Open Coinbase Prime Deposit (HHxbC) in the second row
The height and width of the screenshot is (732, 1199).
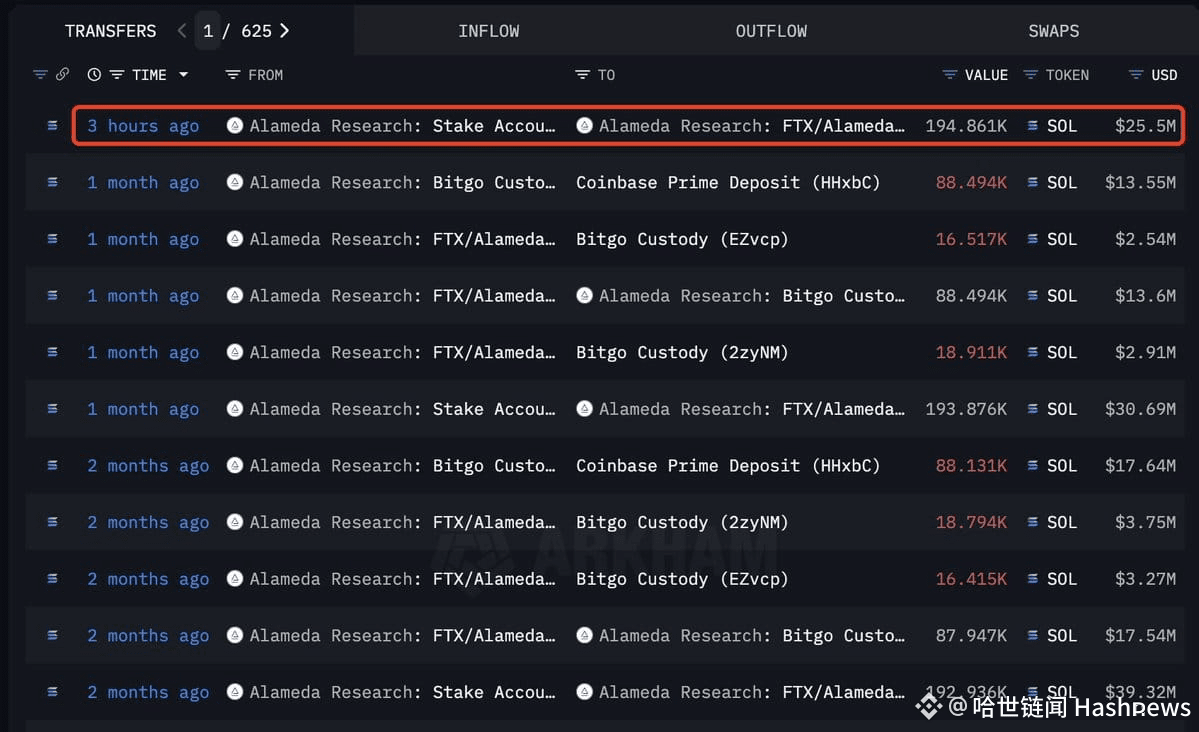pyautogui.click(x=727, y=183)
